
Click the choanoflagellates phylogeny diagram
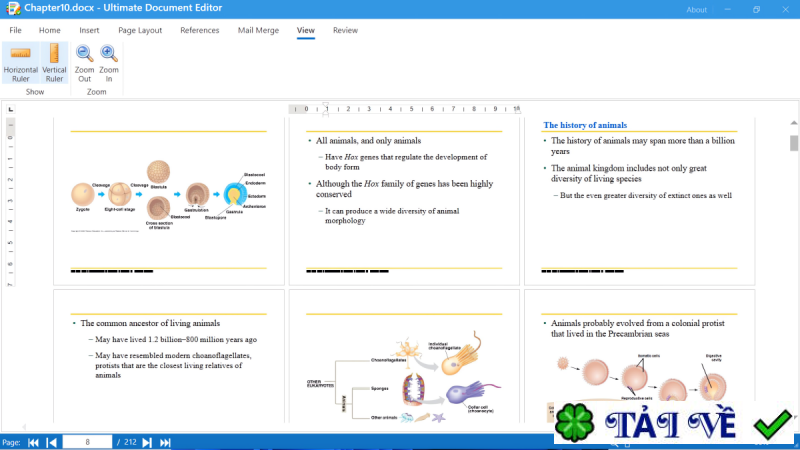coord(404,378)
